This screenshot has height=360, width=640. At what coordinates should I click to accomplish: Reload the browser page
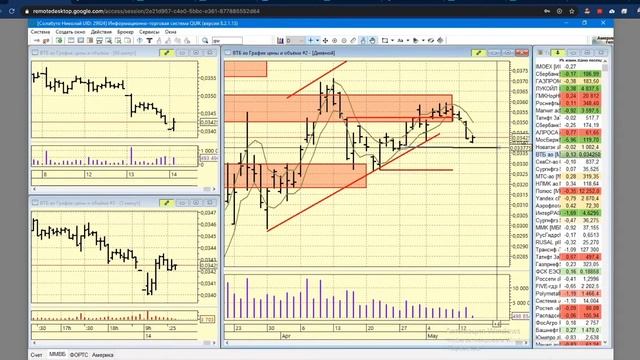pyautogui.click(x=12, y=11)
